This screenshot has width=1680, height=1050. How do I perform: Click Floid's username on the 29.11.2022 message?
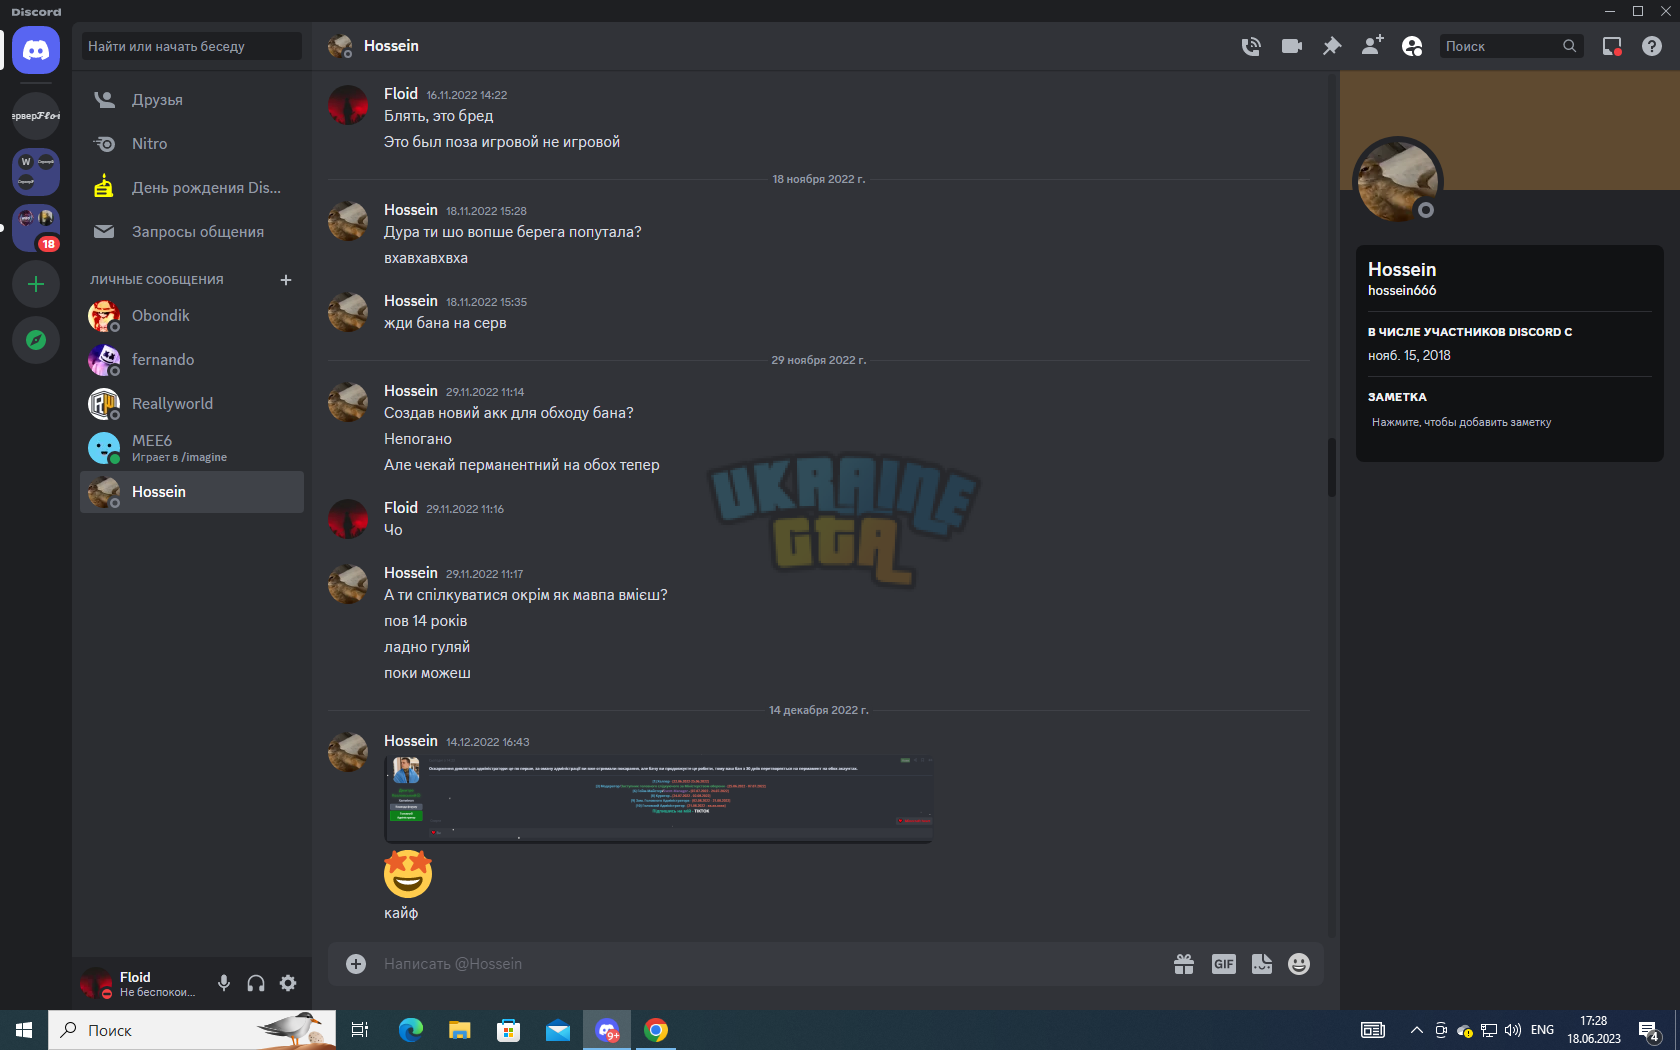click(401, 508)
